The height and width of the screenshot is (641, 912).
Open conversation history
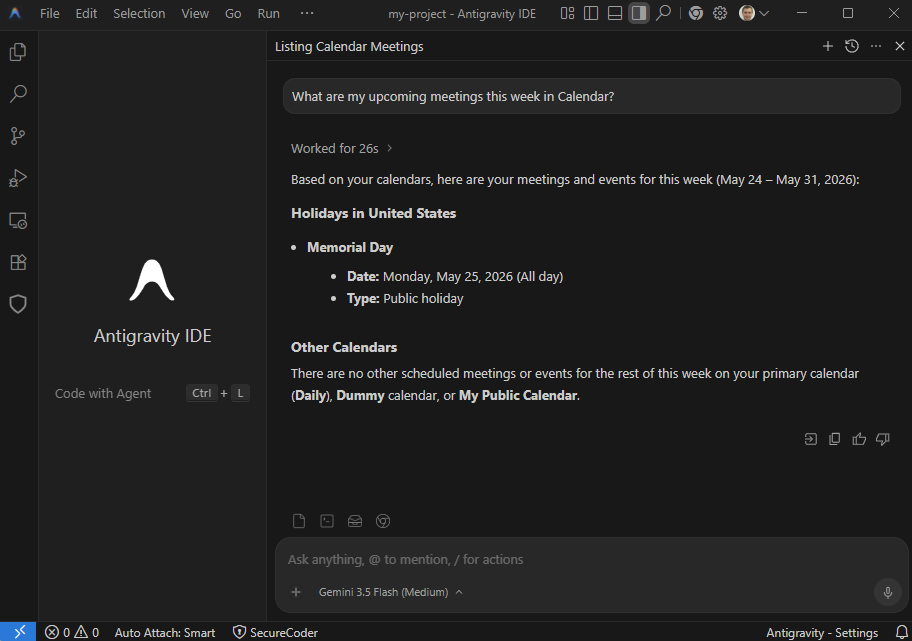(852, 46)
